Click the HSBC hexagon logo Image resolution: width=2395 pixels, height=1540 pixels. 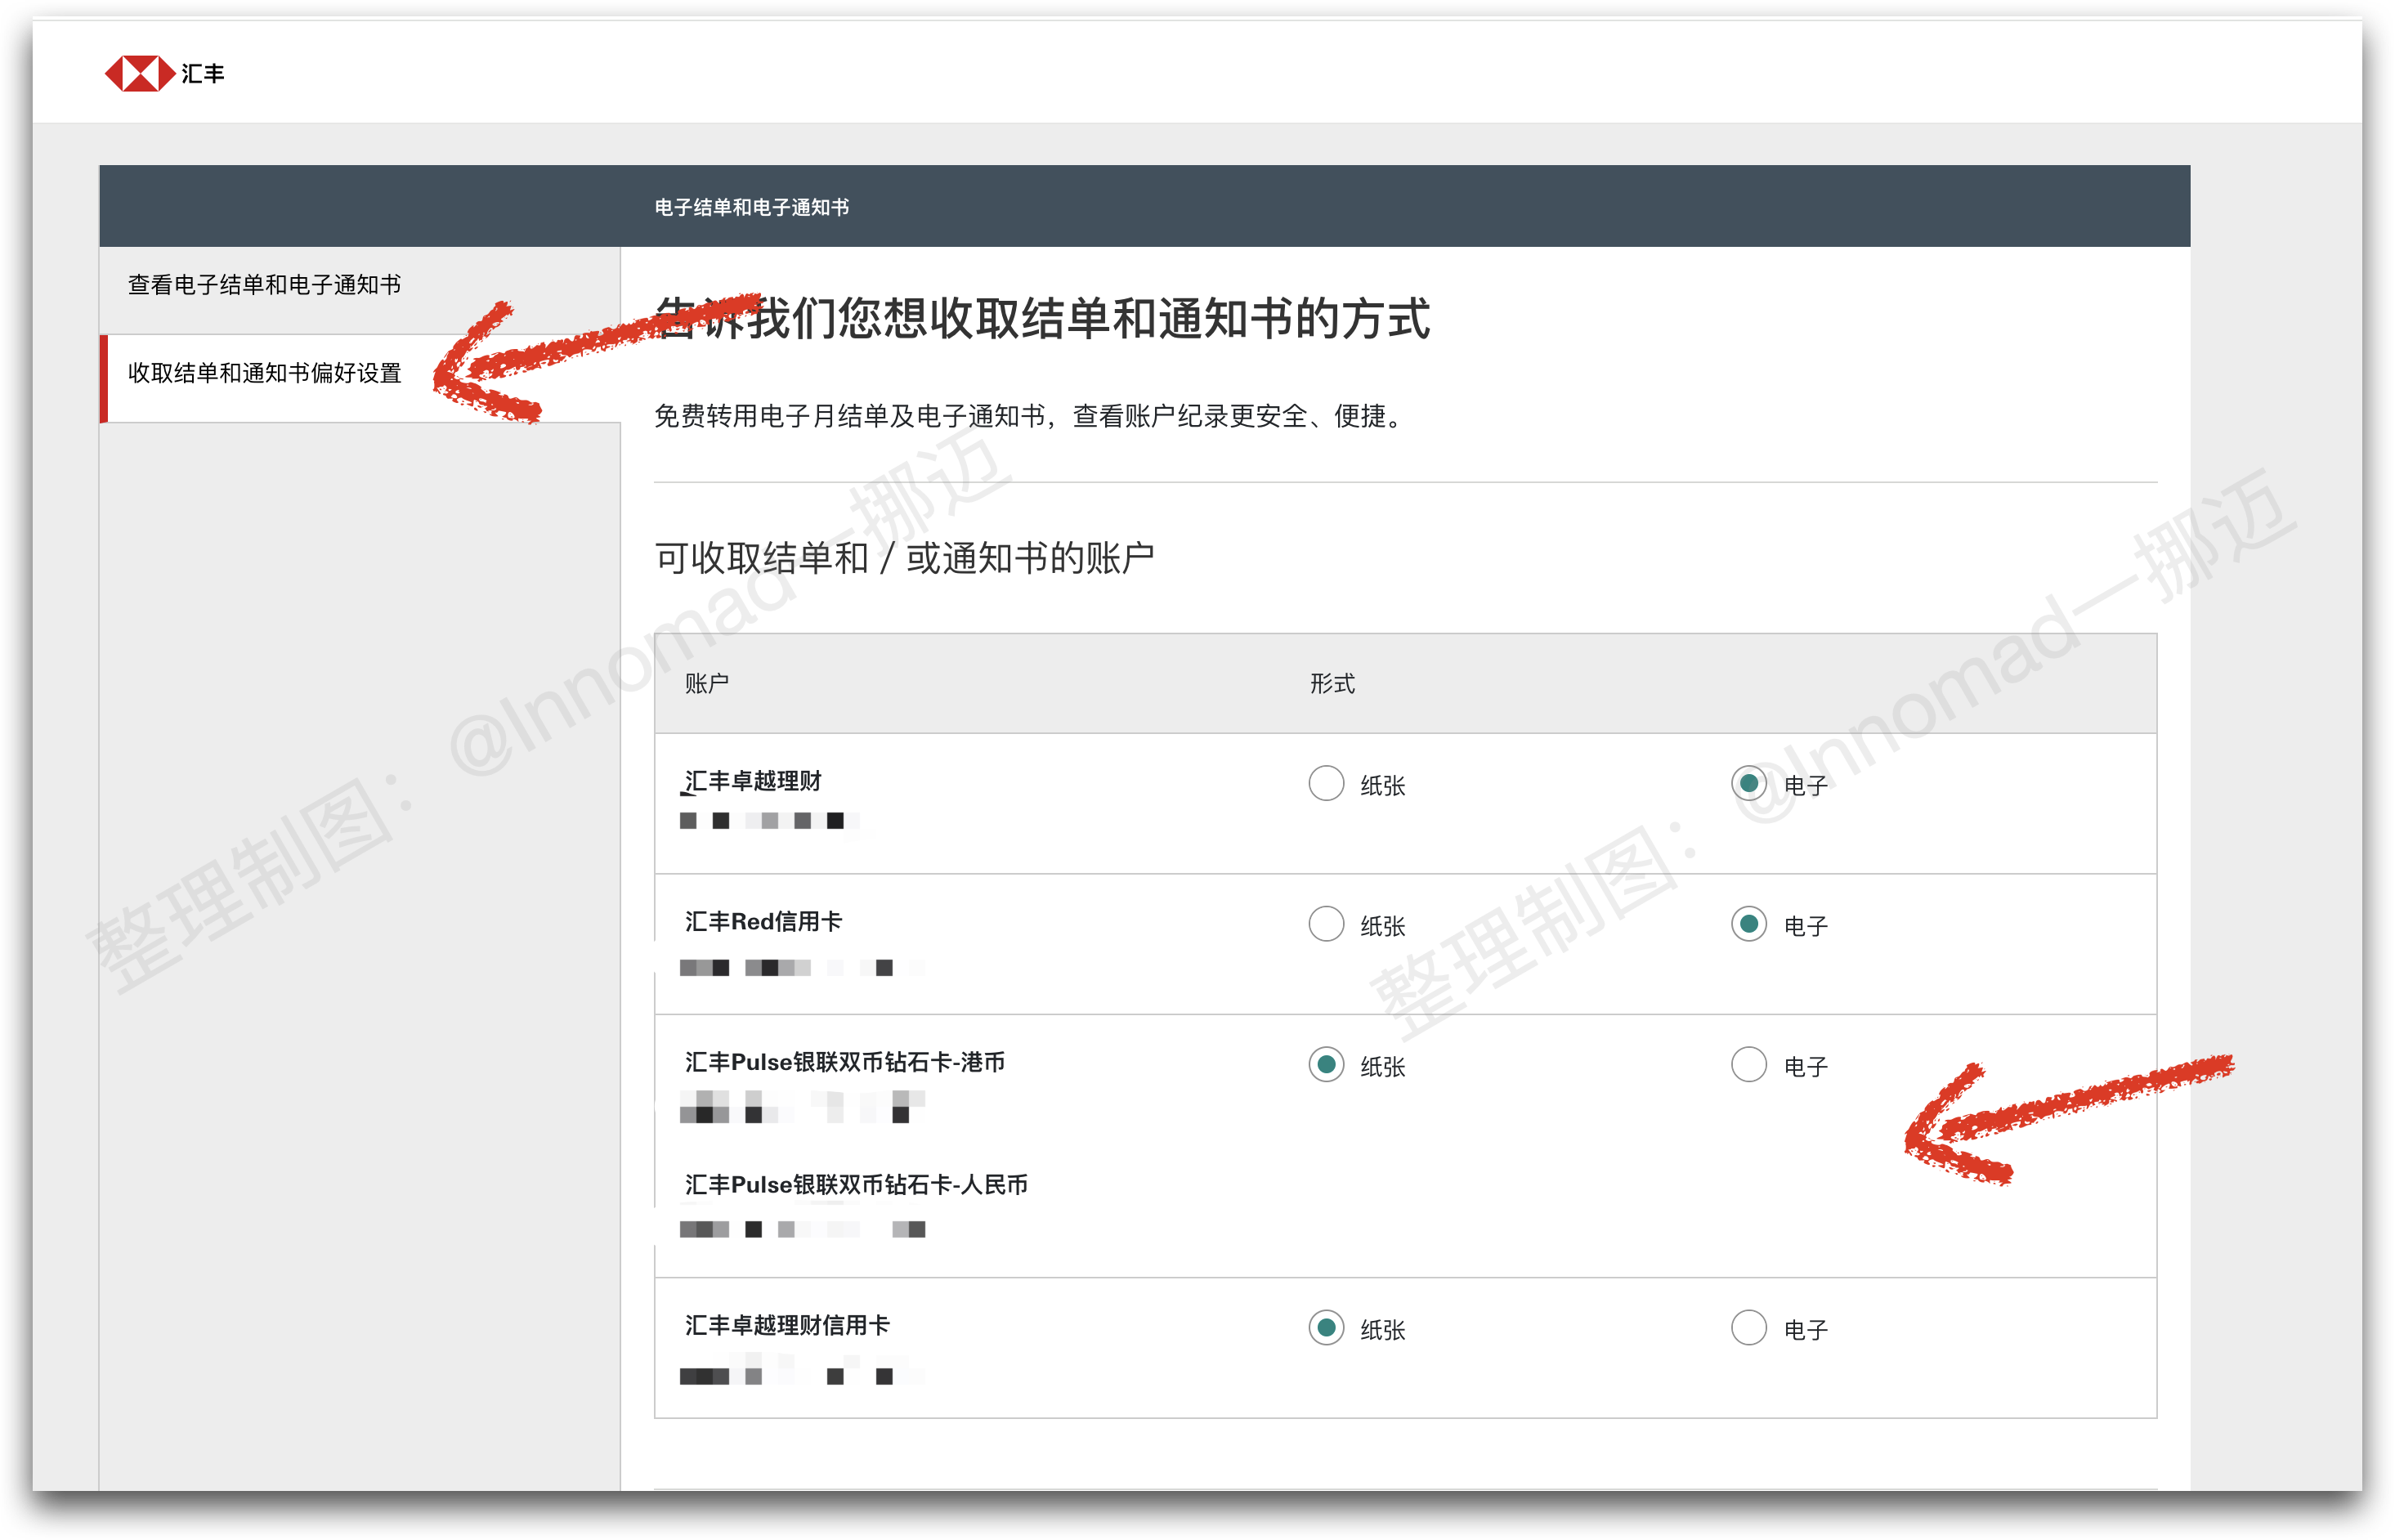140,73
